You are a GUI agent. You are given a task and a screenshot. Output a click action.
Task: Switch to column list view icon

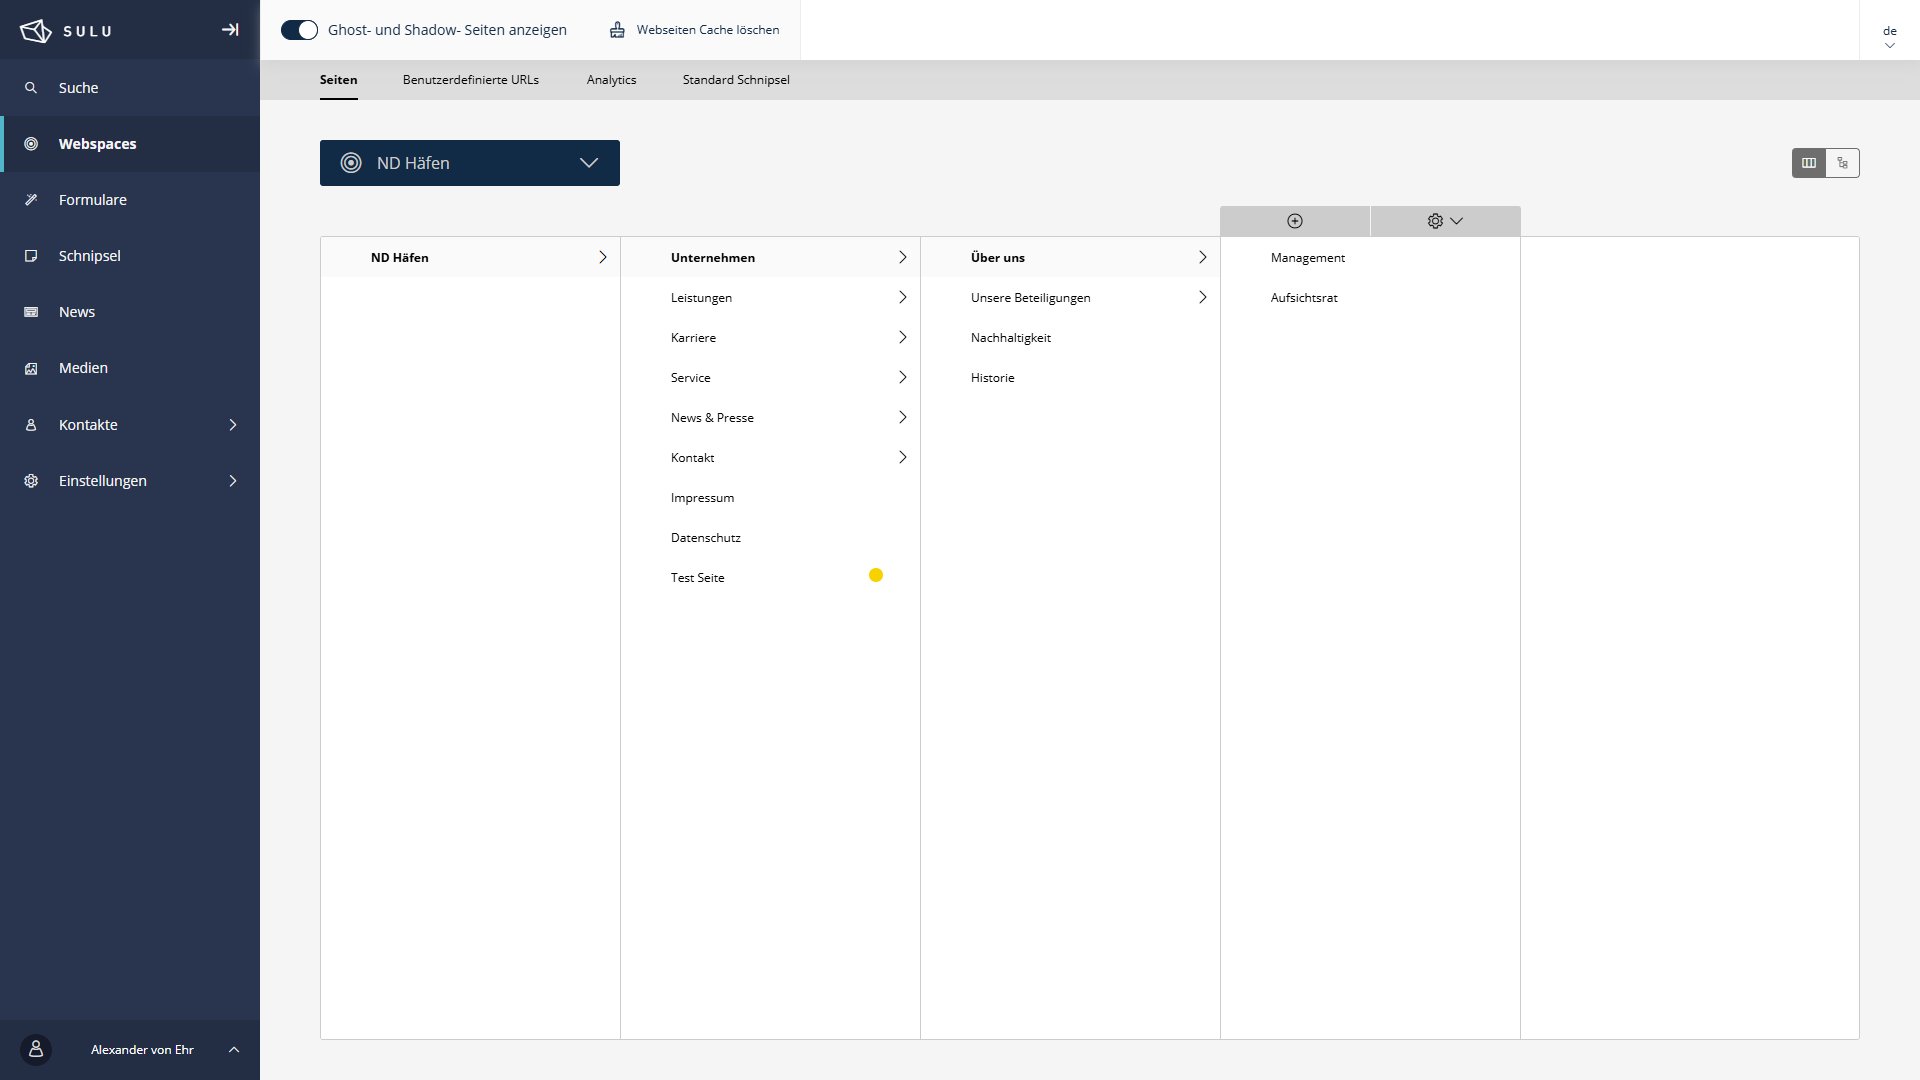pyautogui.click(x=1808, y=163)
